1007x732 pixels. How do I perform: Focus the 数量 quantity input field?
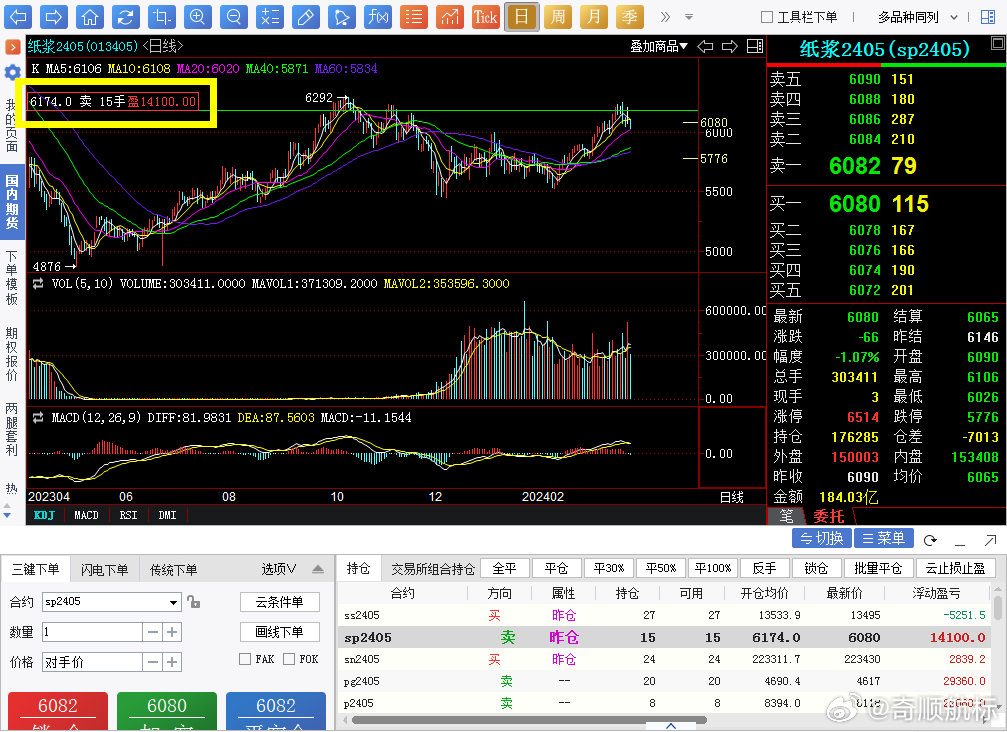click(x=92, y=632)
